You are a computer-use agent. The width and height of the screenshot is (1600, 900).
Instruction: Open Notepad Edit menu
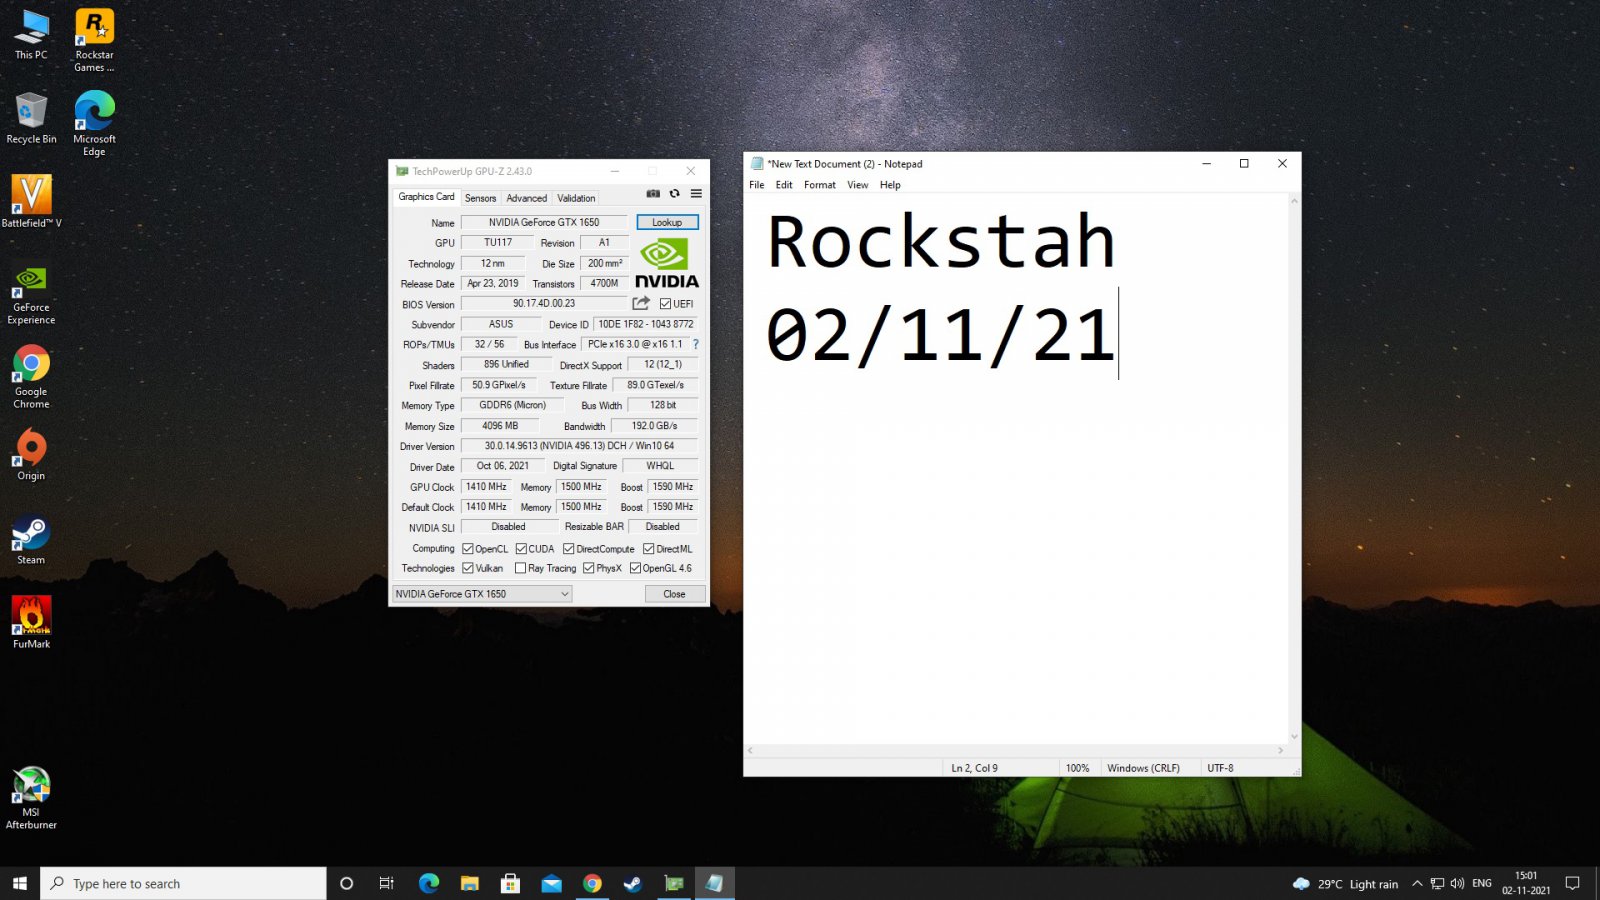coord(784,185)
